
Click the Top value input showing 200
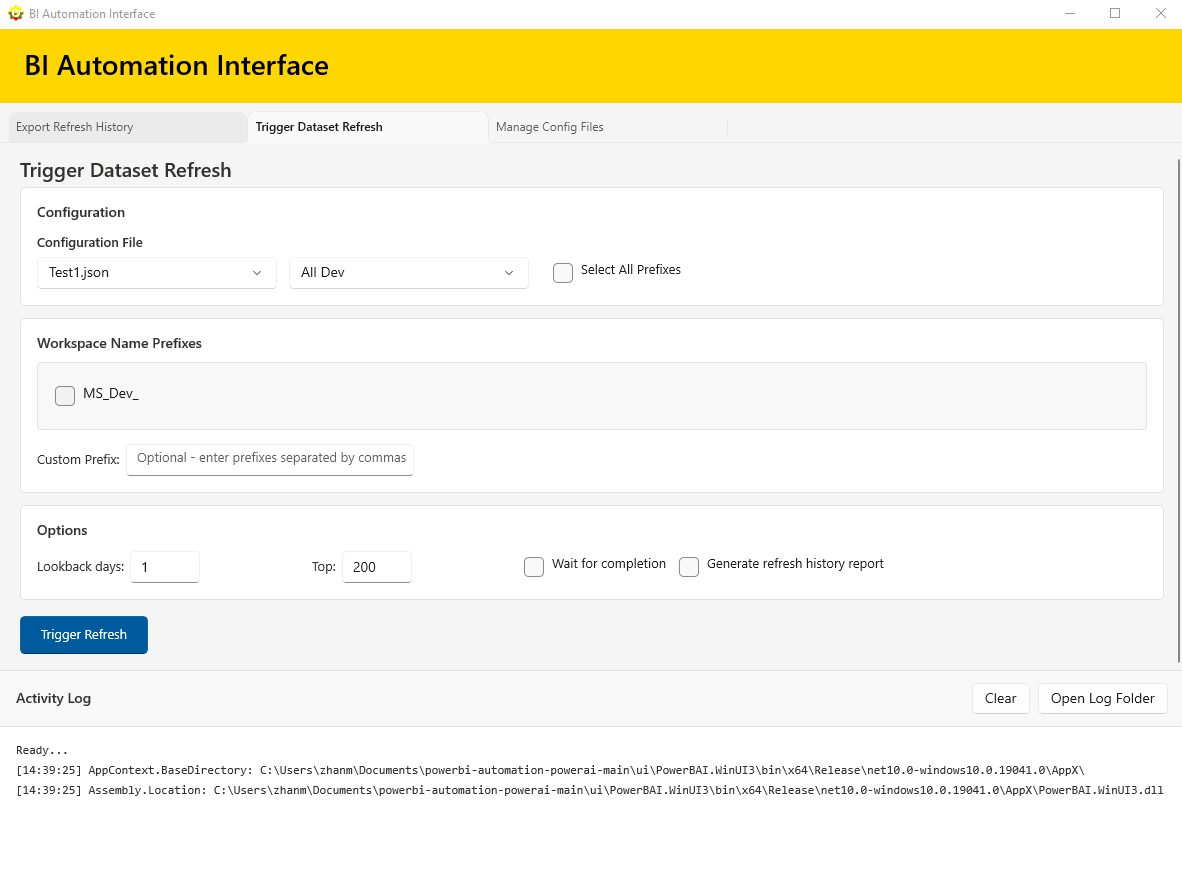(376, 566)
